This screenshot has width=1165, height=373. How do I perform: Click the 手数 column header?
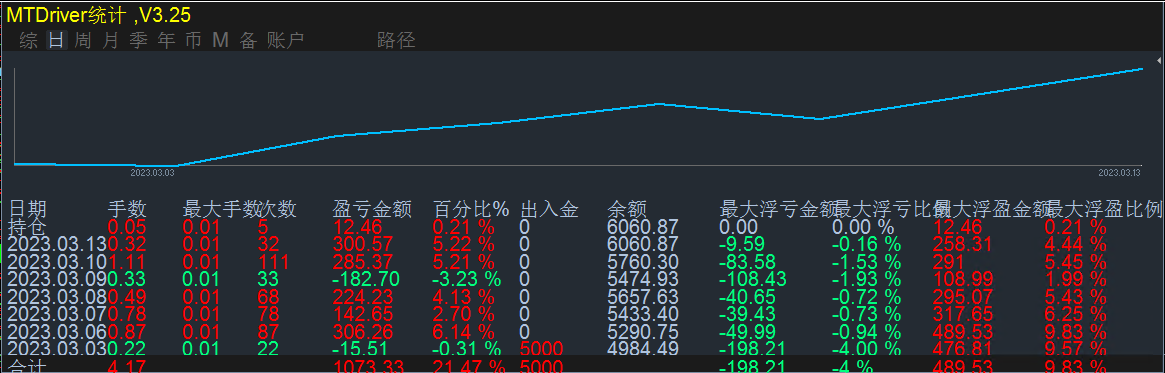128,210
